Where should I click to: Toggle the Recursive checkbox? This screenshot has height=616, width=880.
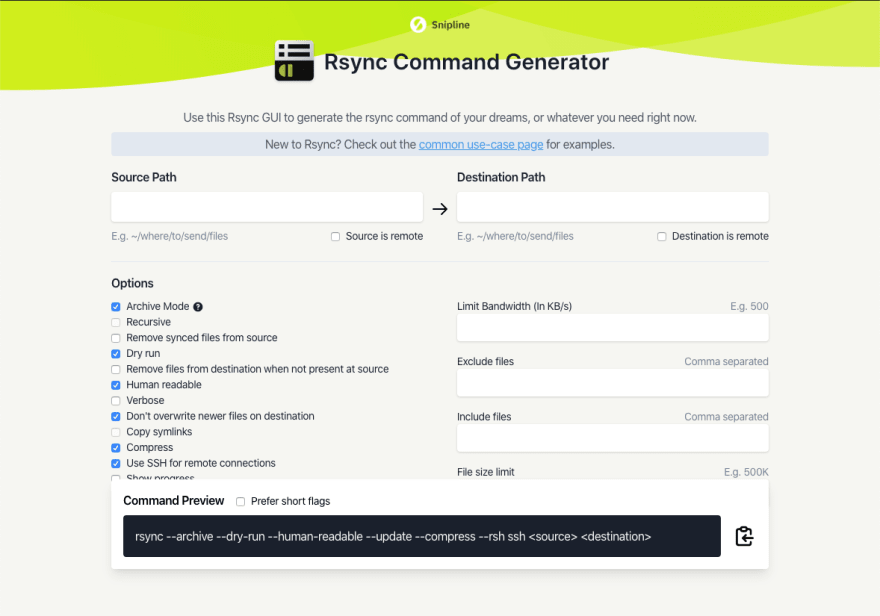pyautogui.click(x=116, y=323)
